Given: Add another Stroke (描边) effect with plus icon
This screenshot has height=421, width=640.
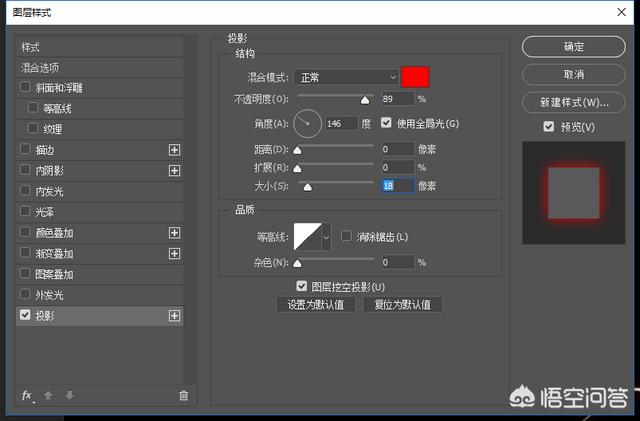Looking at the screenshot, I should [174, 150].
